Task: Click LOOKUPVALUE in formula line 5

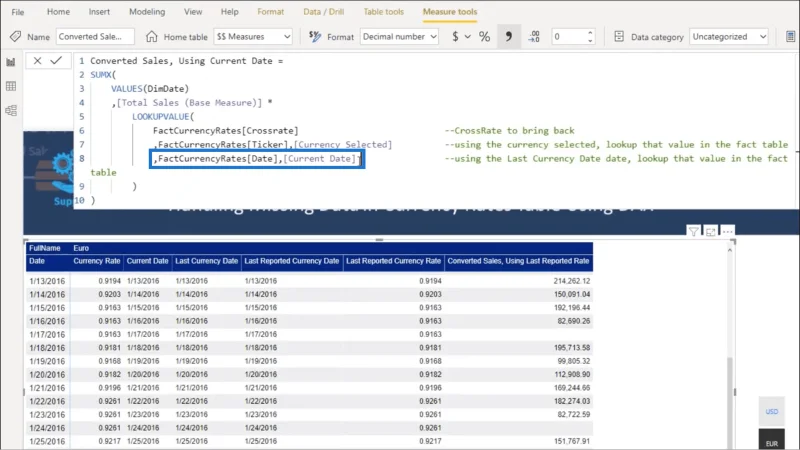Action: coord(161,117)
